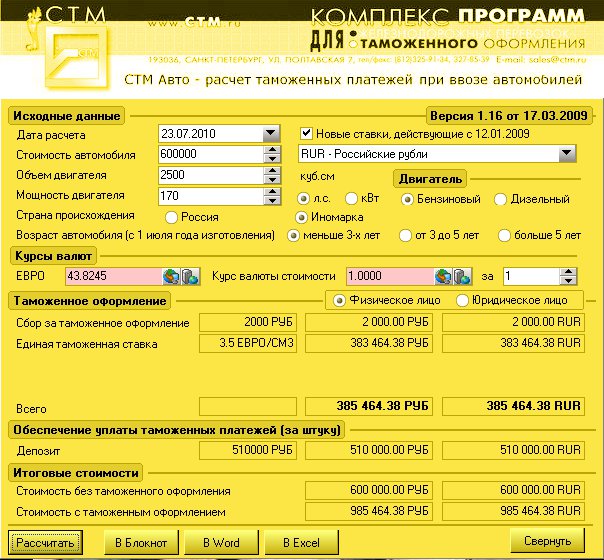Screen dimensions: 604x560
Task: Click the Версия 1.16 от 17.03.2009 label
Action: pyautogui.click(x=509, y=116)
